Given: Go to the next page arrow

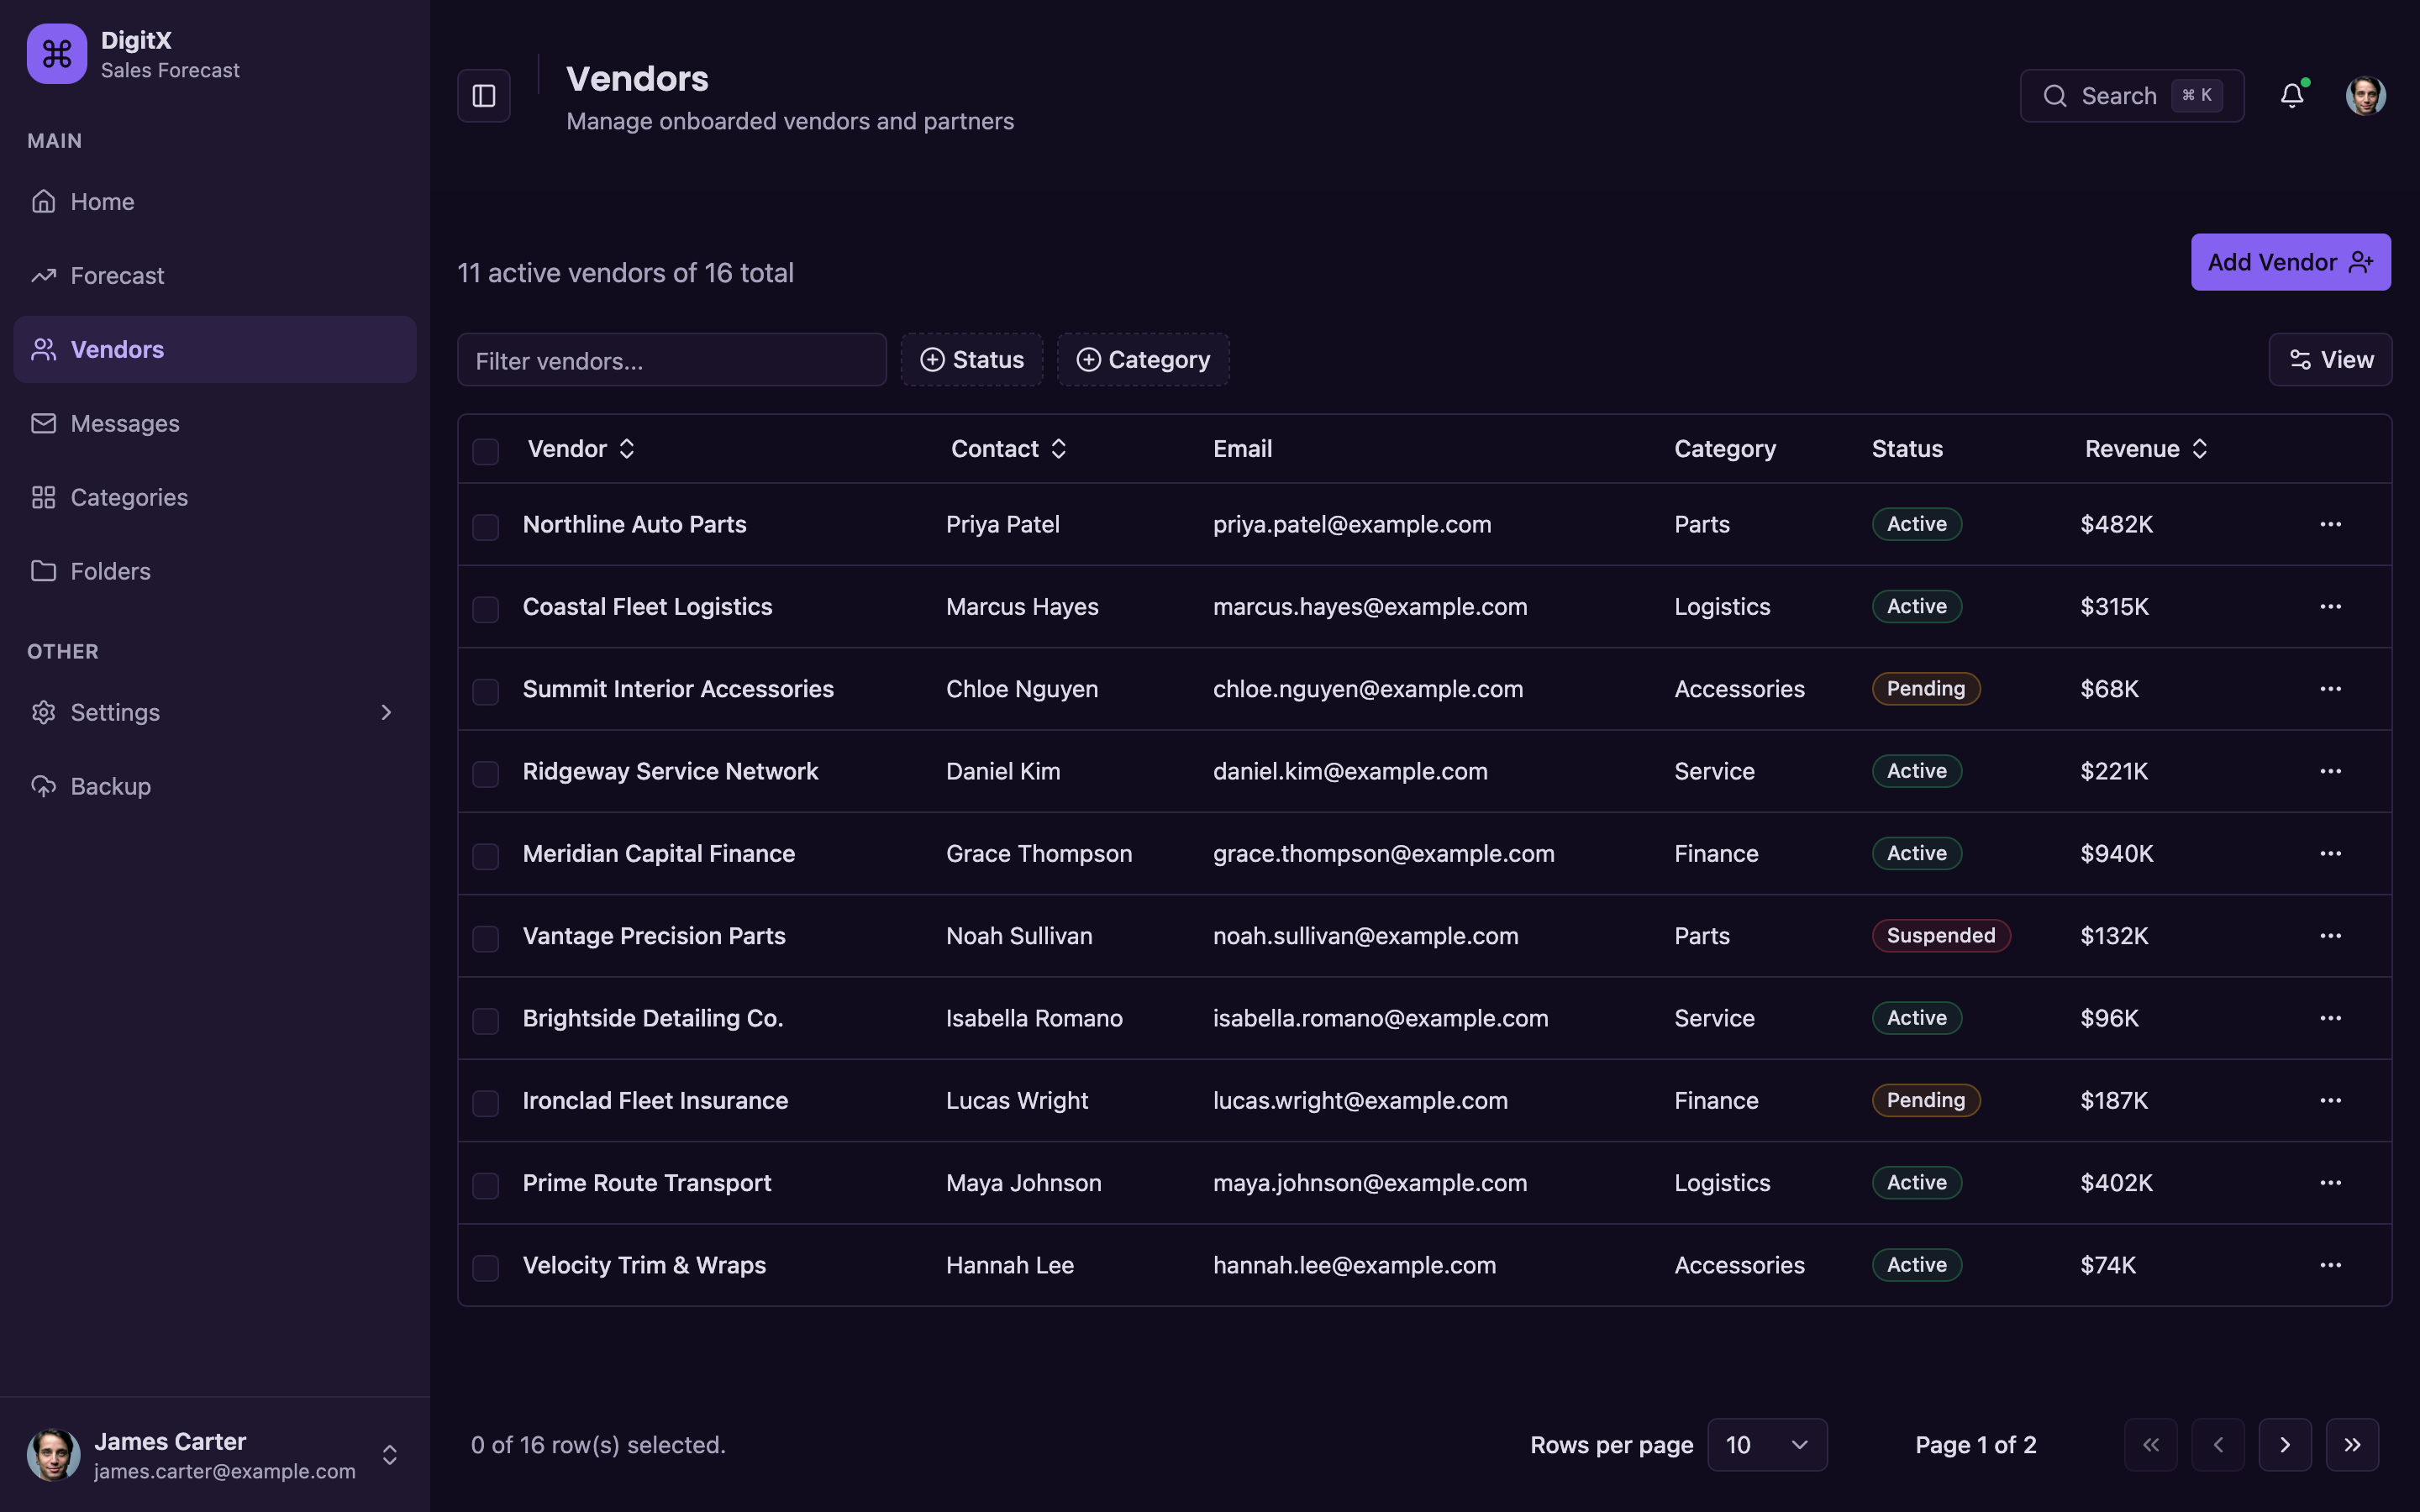Looking at the screenshot, I should (x=2285, y=1445).
